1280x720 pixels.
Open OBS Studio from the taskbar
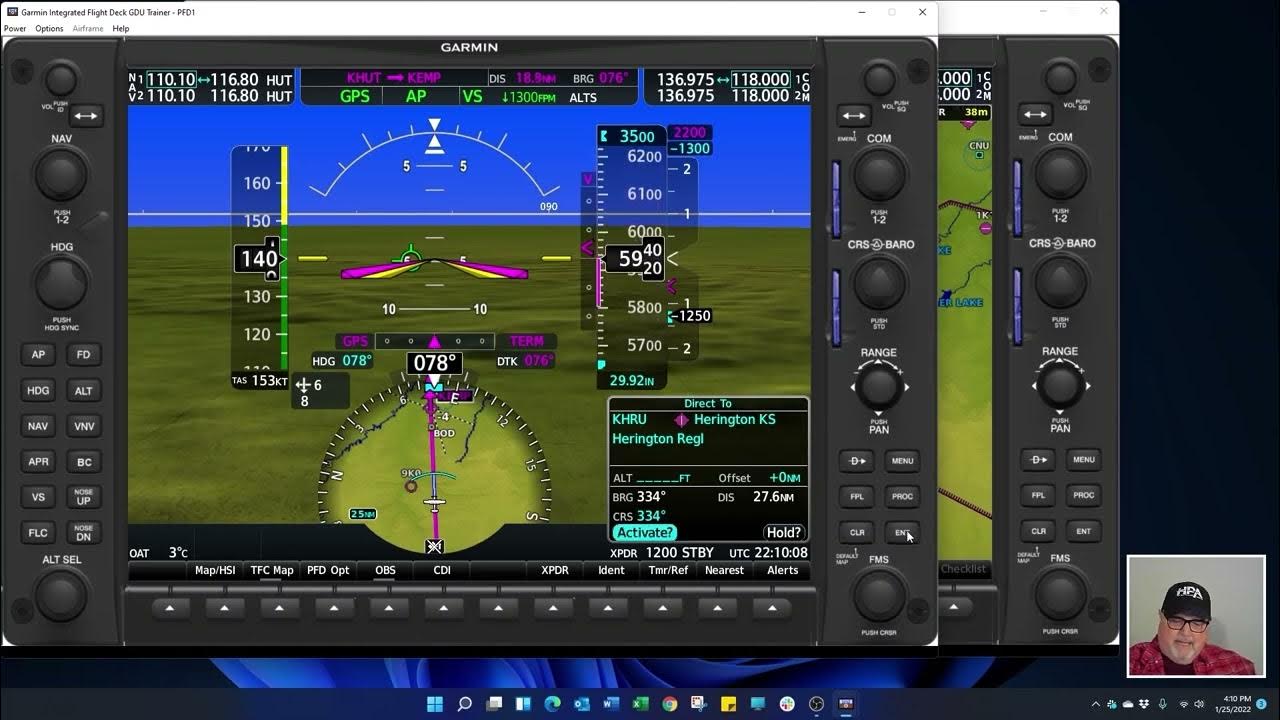[816, 704]
